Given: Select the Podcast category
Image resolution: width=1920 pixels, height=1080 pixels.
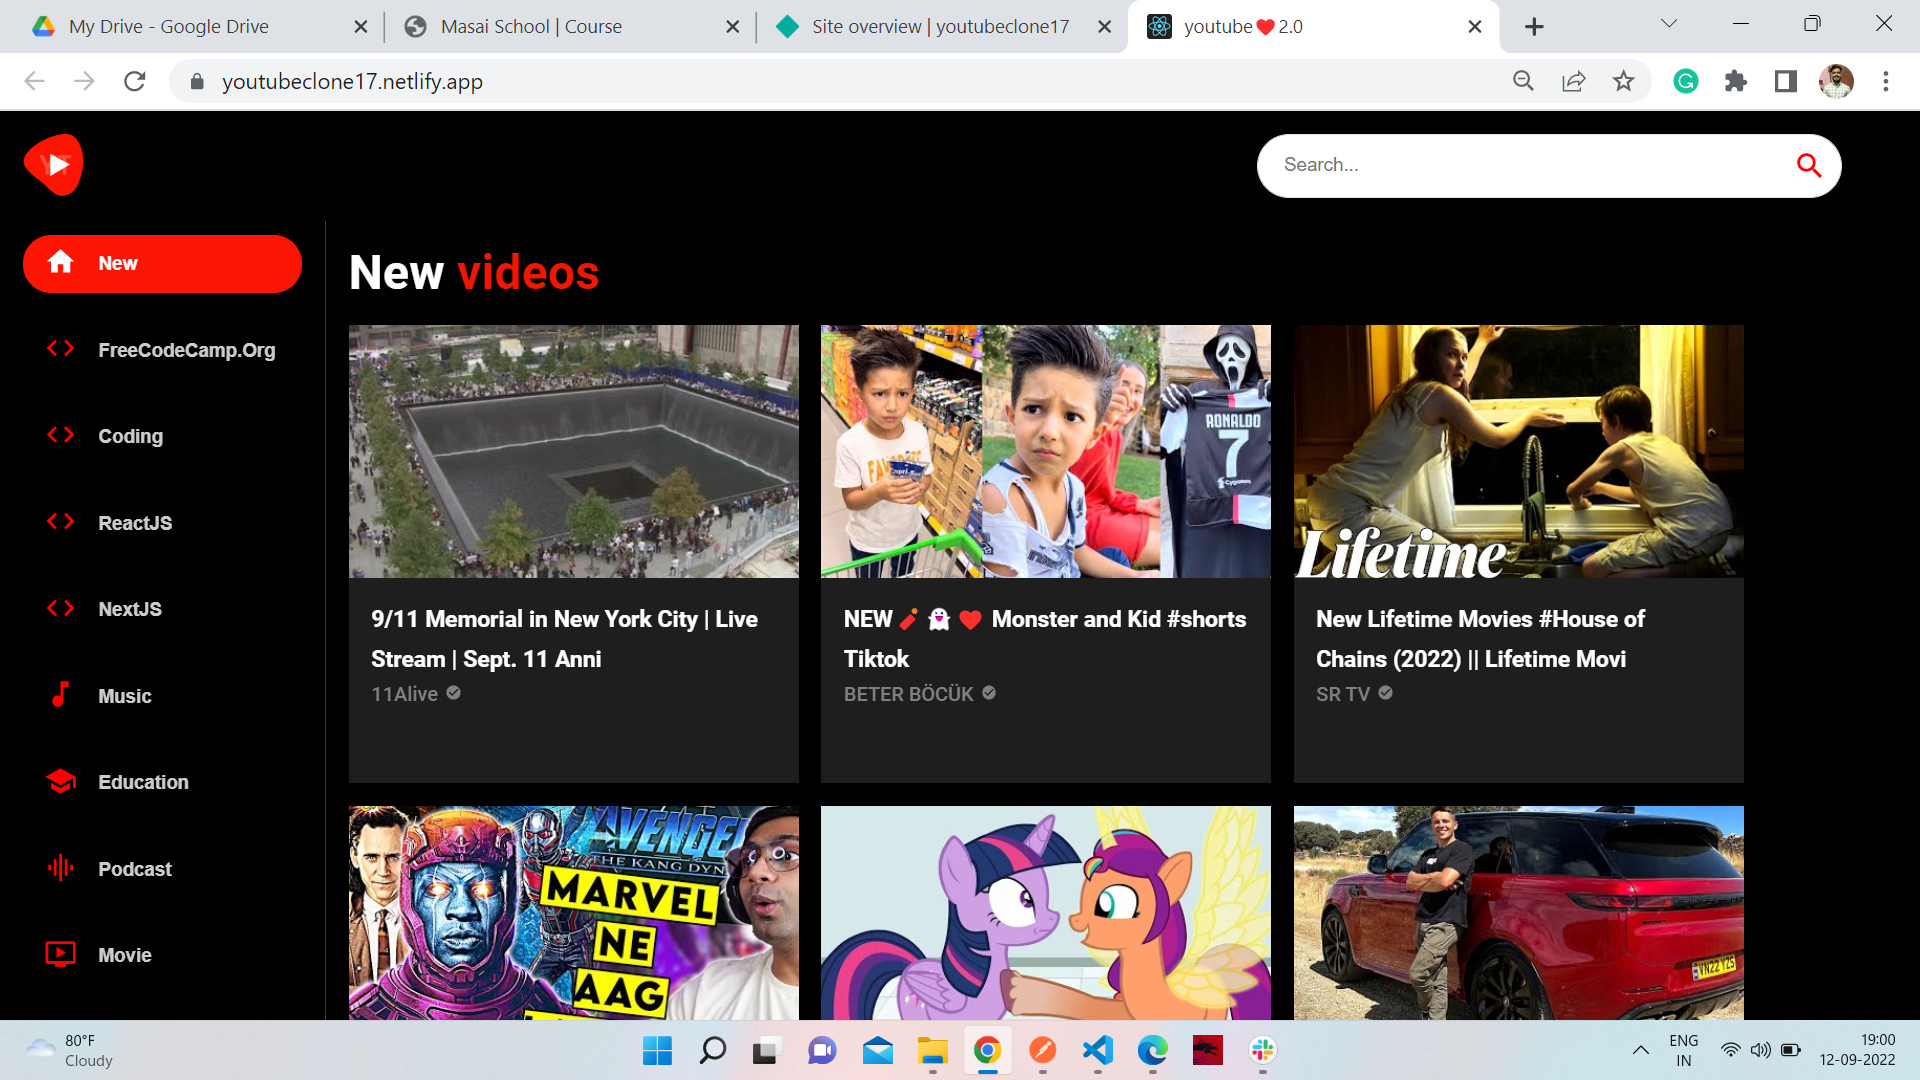Looking at the screenshot, I should [x=162, y=869].
